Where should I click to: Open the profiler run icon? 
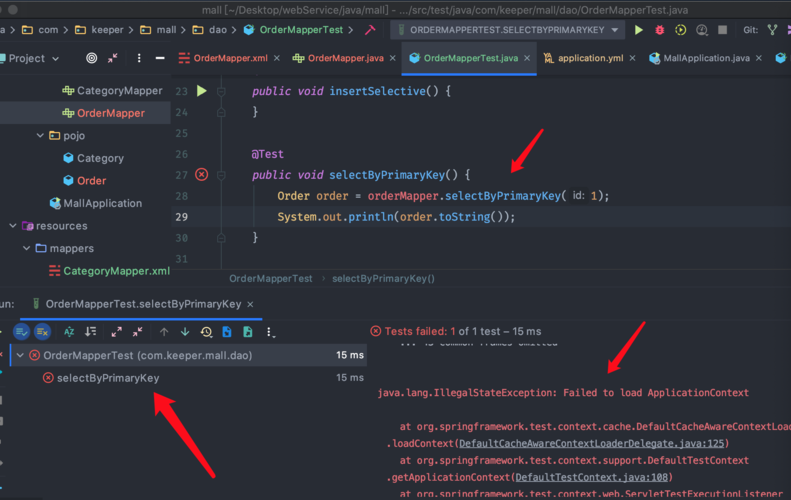click(x=702, y=30)
